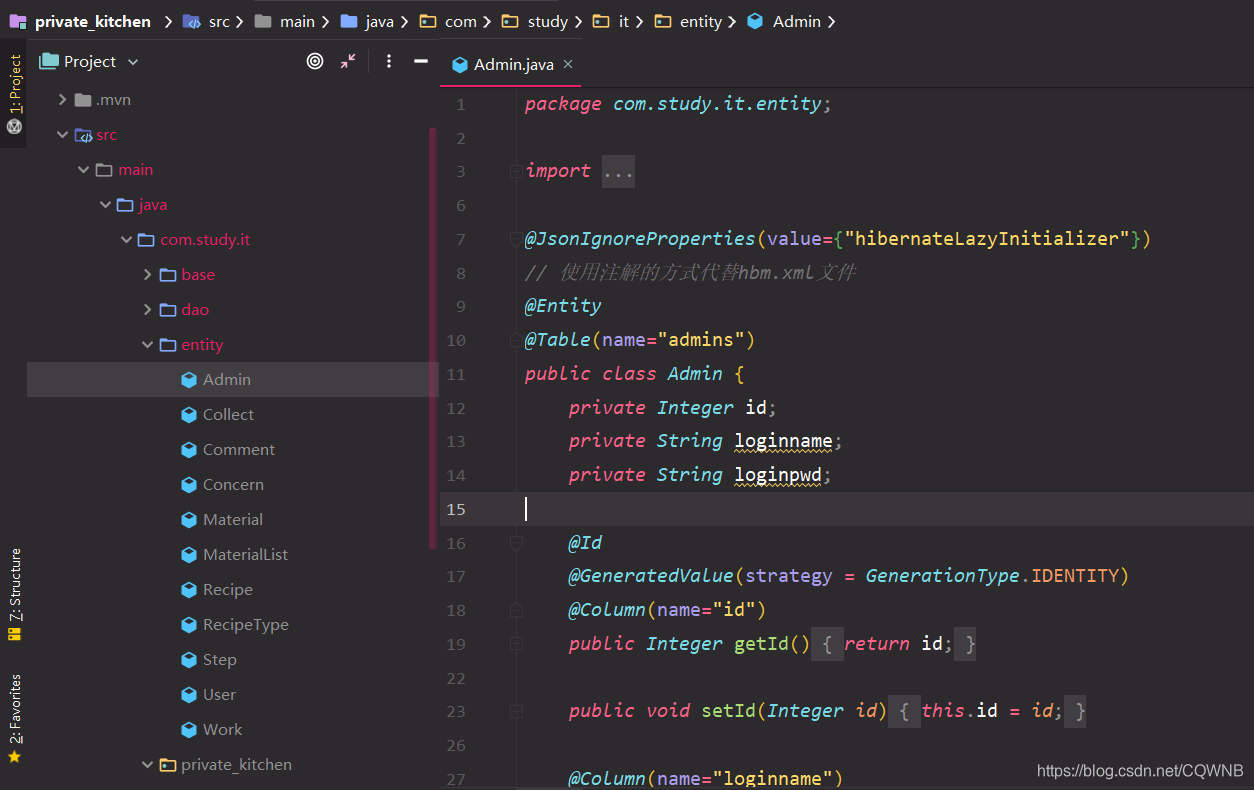1254x790 pixels.
Task: Select the Admin class in project tree
Action: point(232,380)
